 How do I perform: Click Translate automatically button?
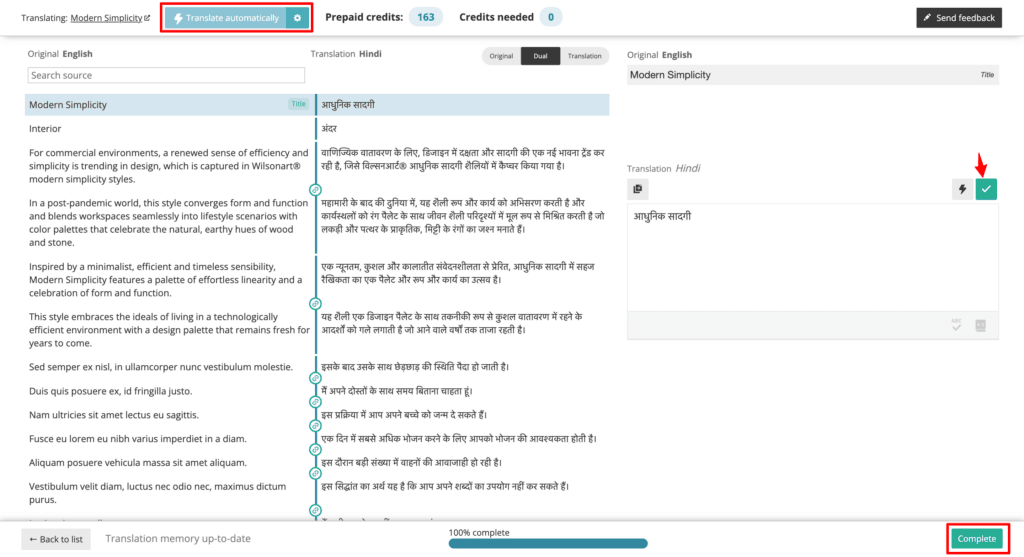click(226, 18)
